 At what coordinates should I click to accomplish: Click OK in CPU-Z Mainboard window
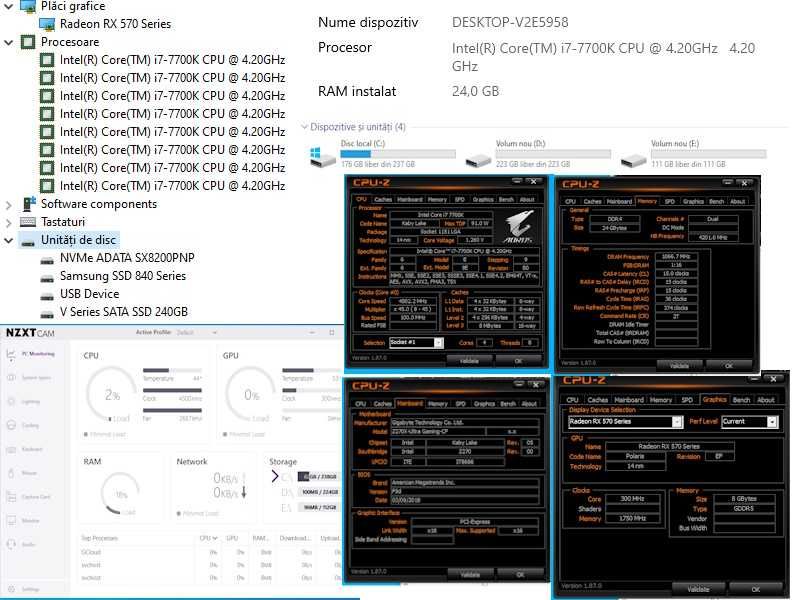(520, 574)
